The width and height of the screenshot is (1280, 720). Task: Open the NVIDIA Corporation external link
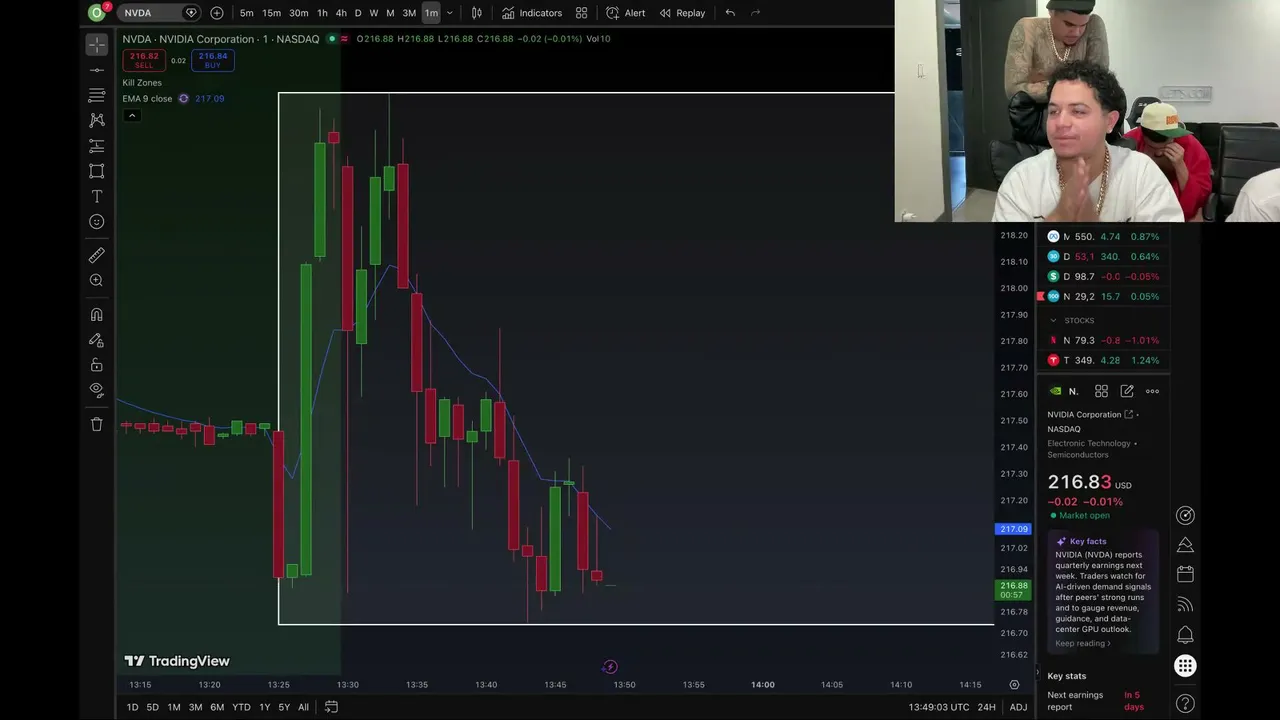pos(1129,414)
